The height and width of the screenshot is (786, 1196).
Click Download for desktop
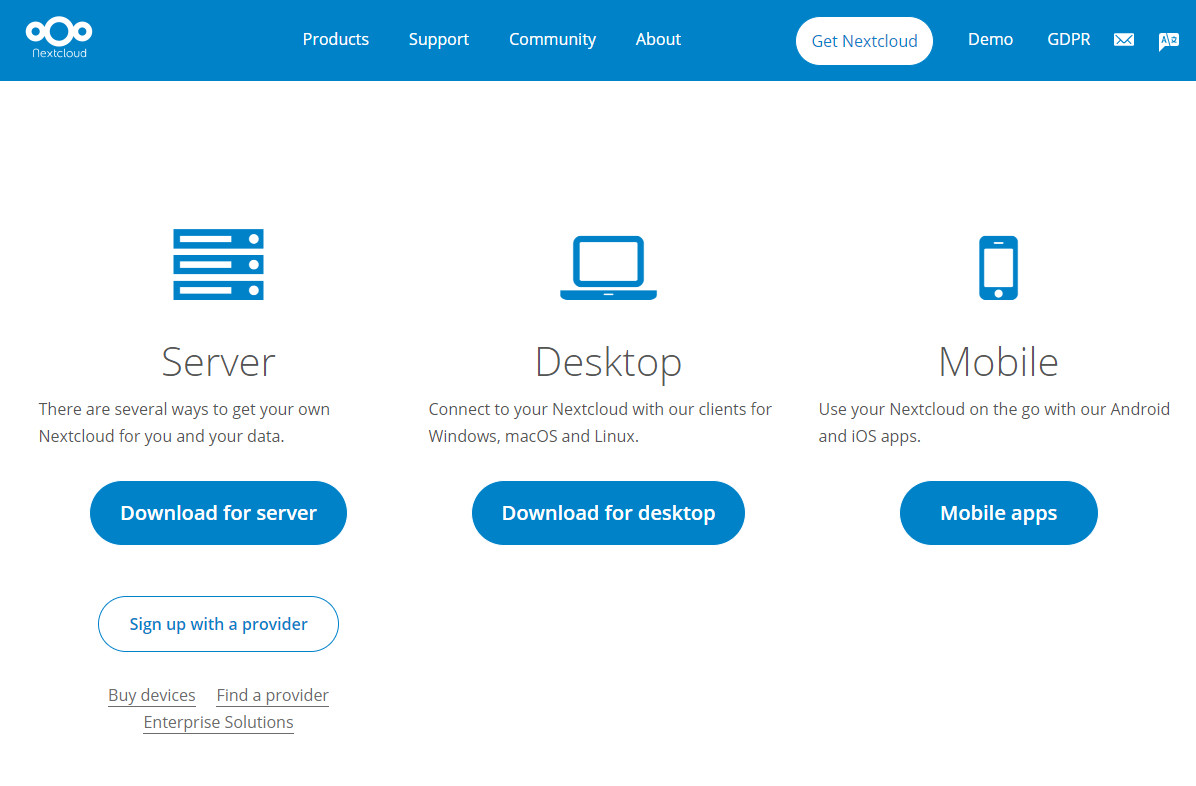tap(608, 513)
